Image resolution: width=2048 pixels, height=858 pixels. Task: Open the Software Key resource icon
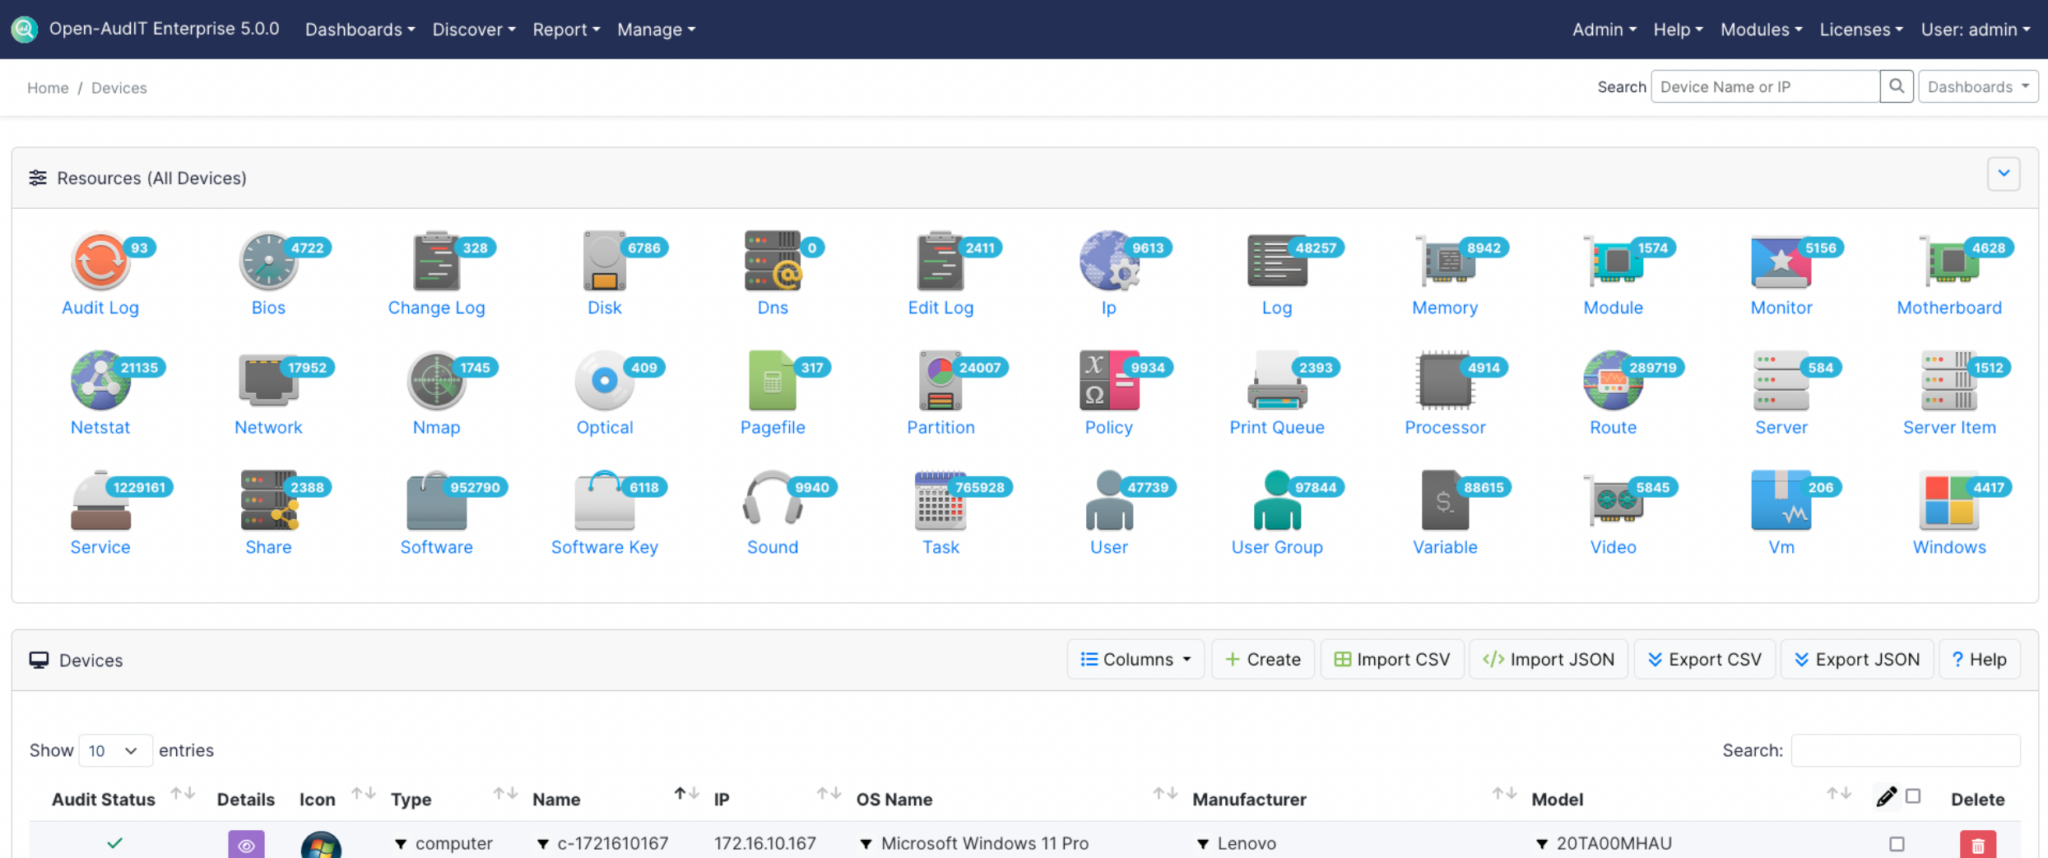click(604, 500)
